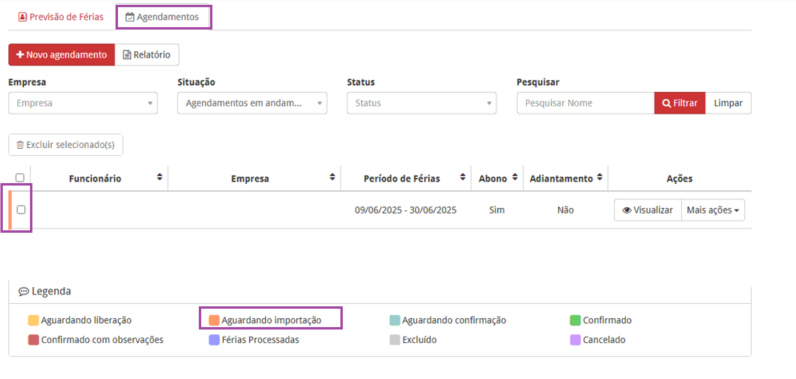Click the Pesquisar Nome input field
The height and width of the screenshot is (379, 796).
coord(586,103)
